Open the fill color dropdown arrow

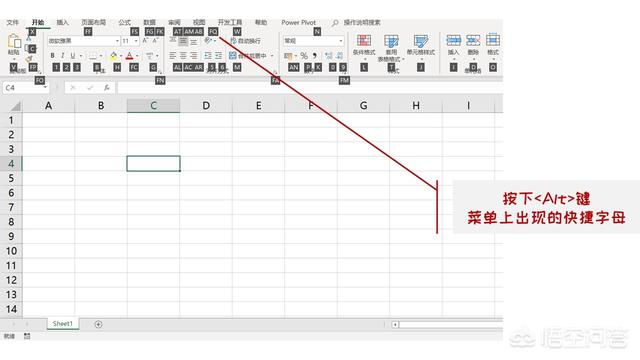tap(121, 56)
